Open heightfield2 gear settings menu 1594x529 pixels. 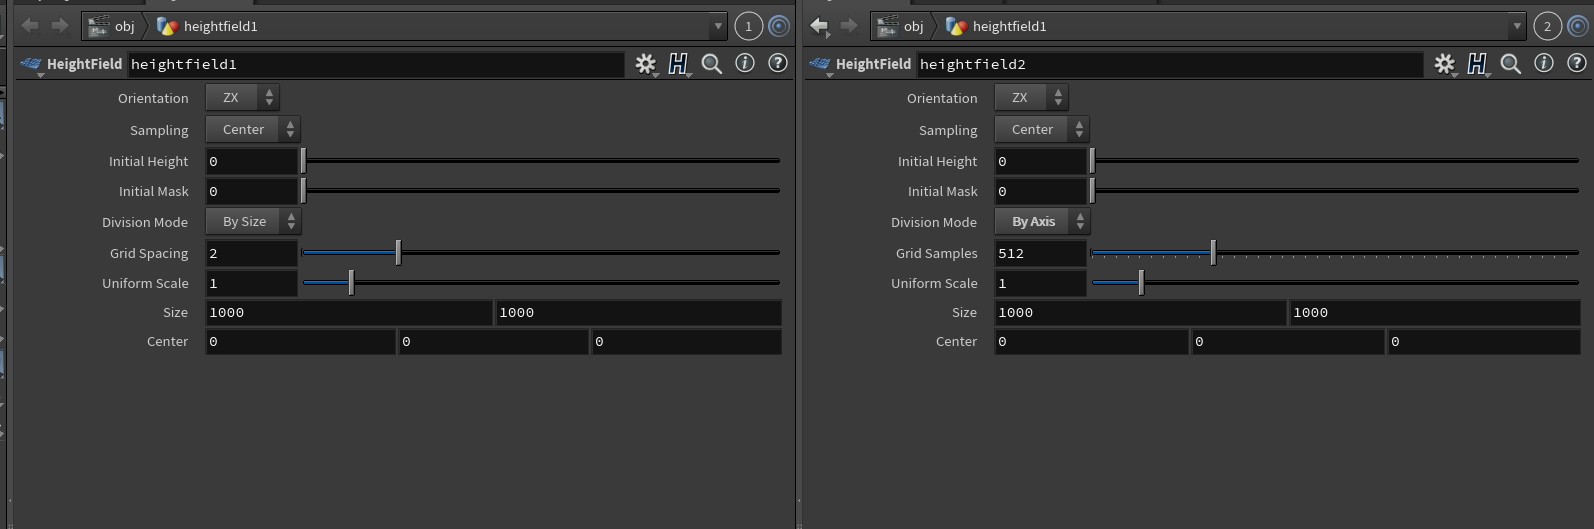[x=1445, y=64]
